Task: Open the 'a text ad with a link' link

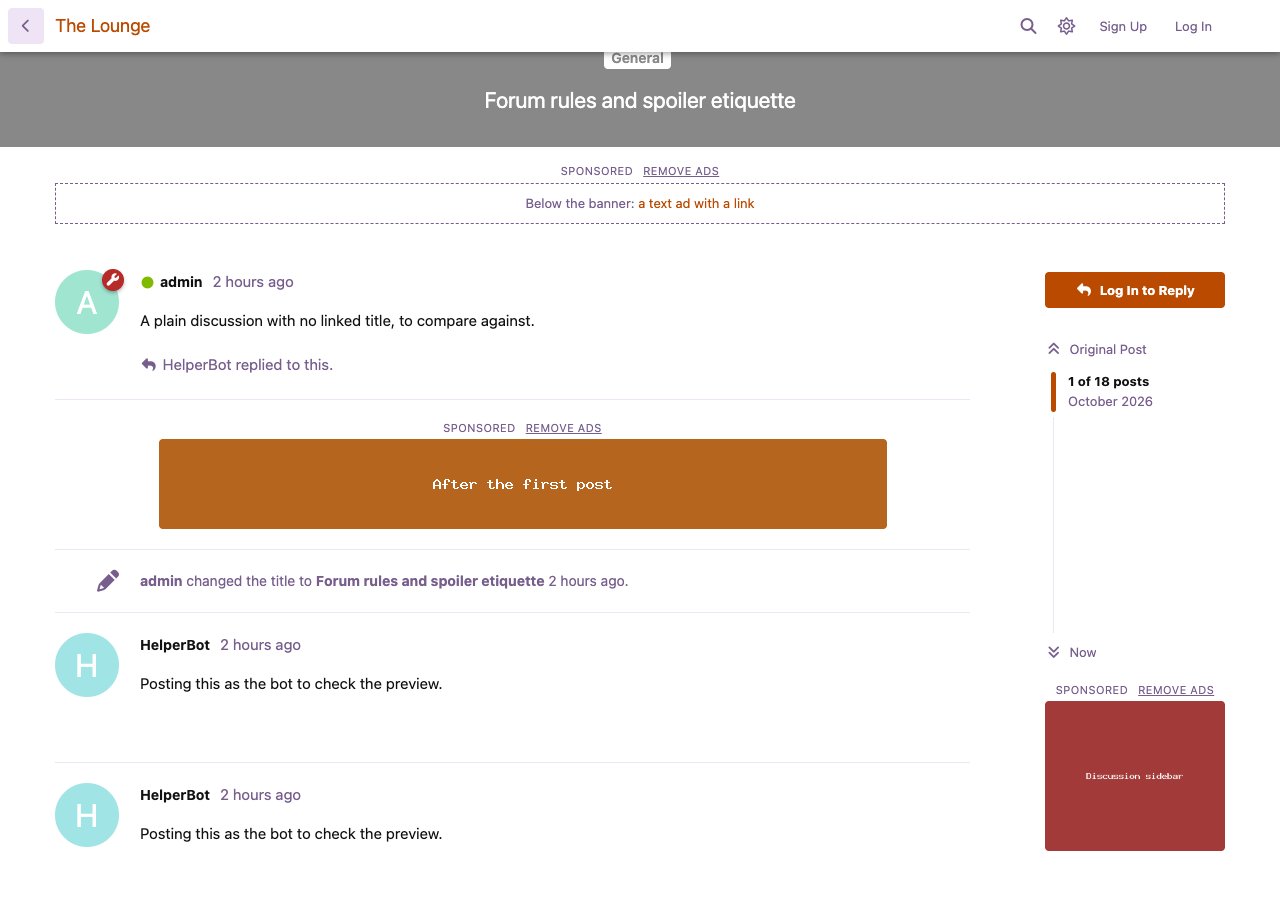Action: click(696, 203)
